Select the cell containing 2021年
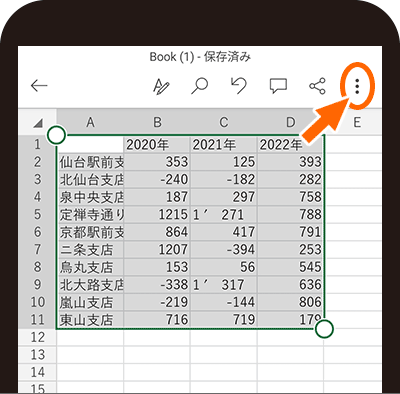The width and height of the screenshot is (400, 394). [224, 144]
